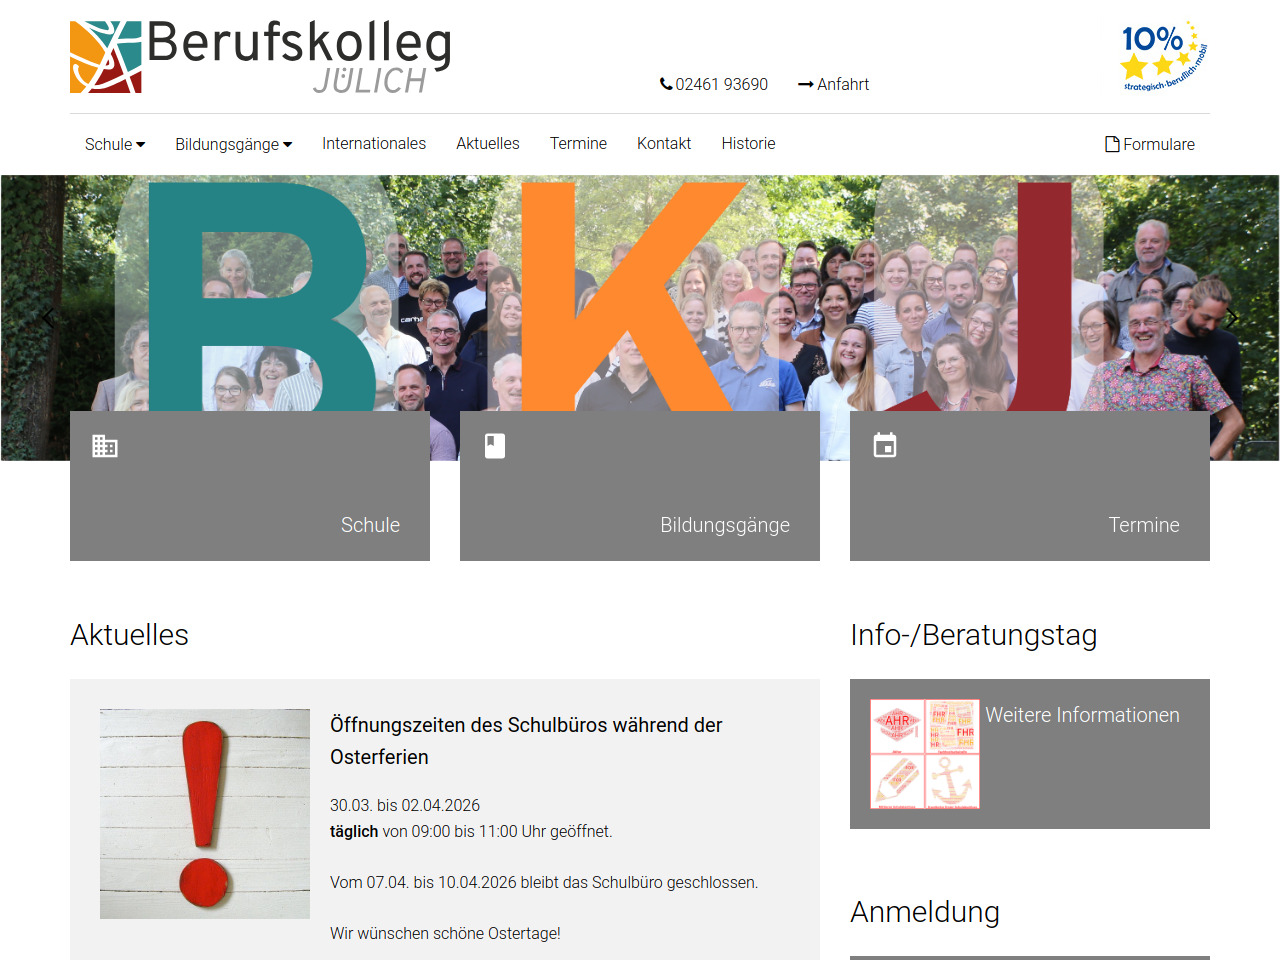Click the document icon beside Formulare

[x=1112, y=144]
